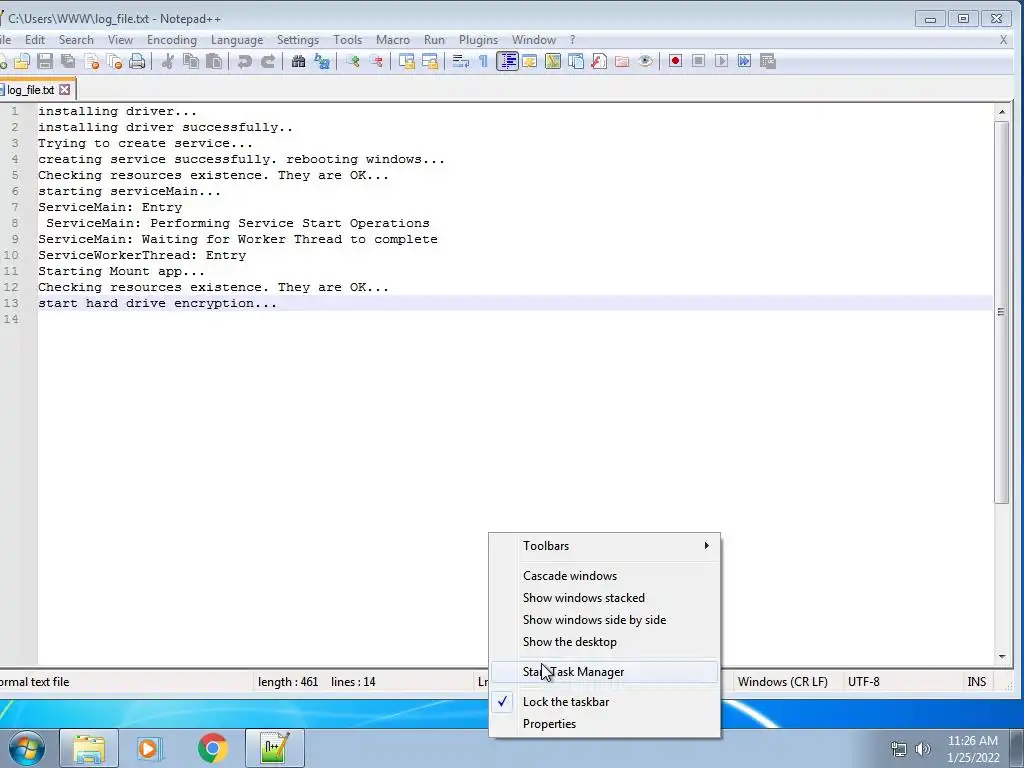Open the View menu
This screenshot has width=1024, height=768.
120,40
